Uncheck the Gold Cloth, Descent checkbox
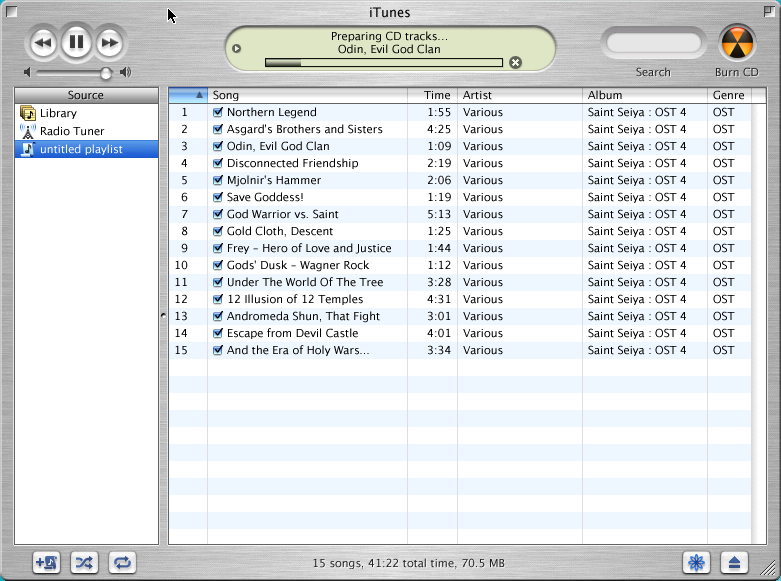 point(218,231)
